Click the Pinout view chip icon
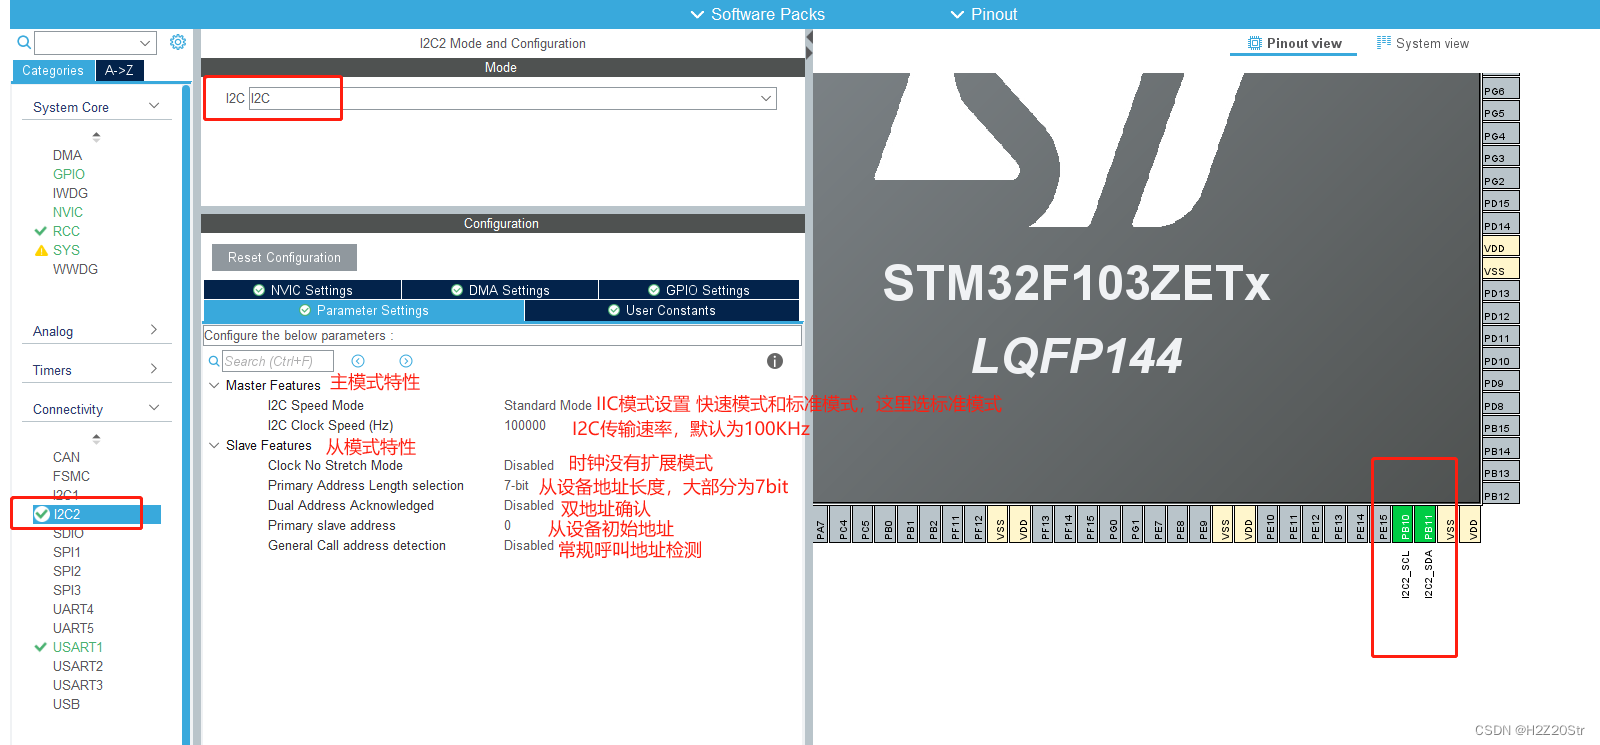The image size is (1600, 745). coord(1255,43)
